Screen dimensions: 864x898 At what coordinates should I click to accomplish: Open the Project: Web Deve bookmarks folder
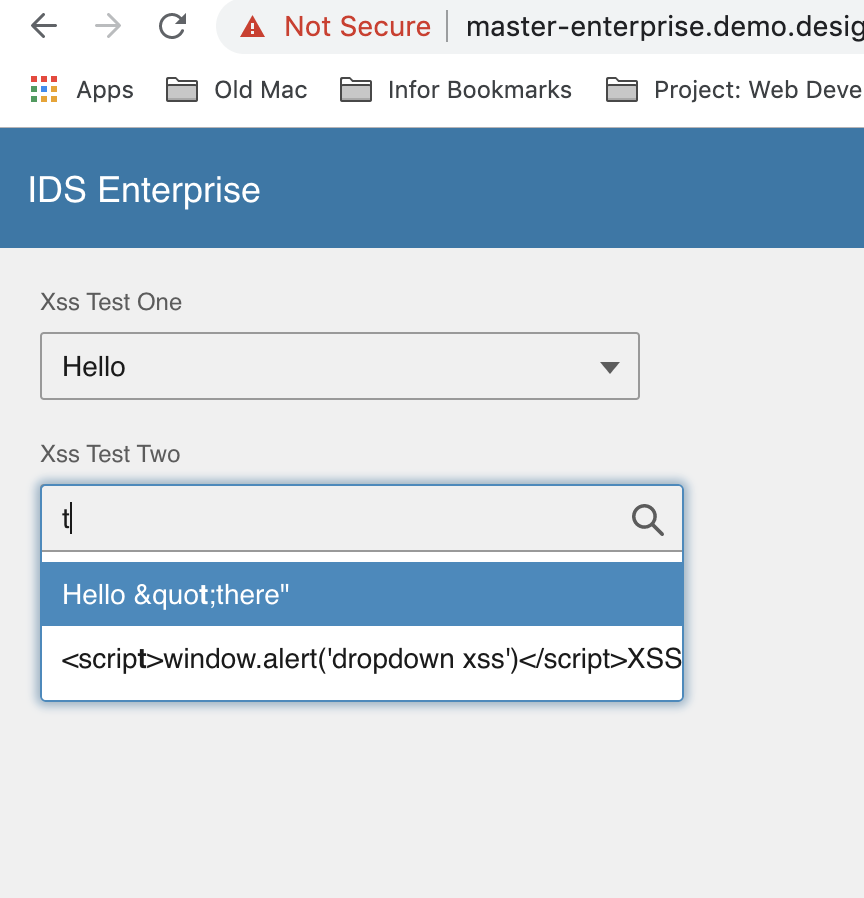pyautogui.click(x=735, y=90)
